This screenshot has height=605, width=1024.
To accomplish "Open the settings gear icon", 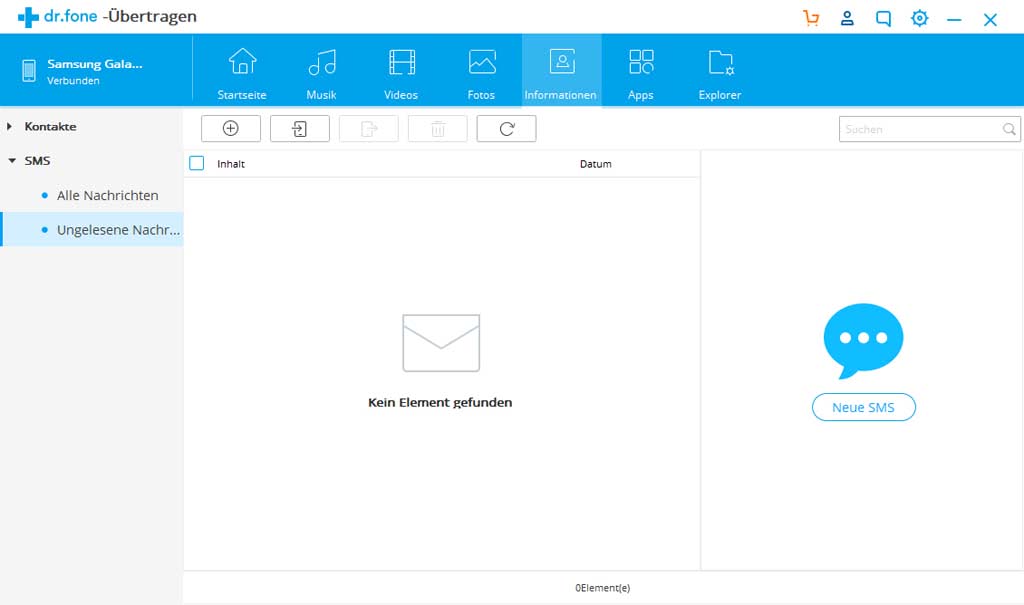I will [919, 18].
